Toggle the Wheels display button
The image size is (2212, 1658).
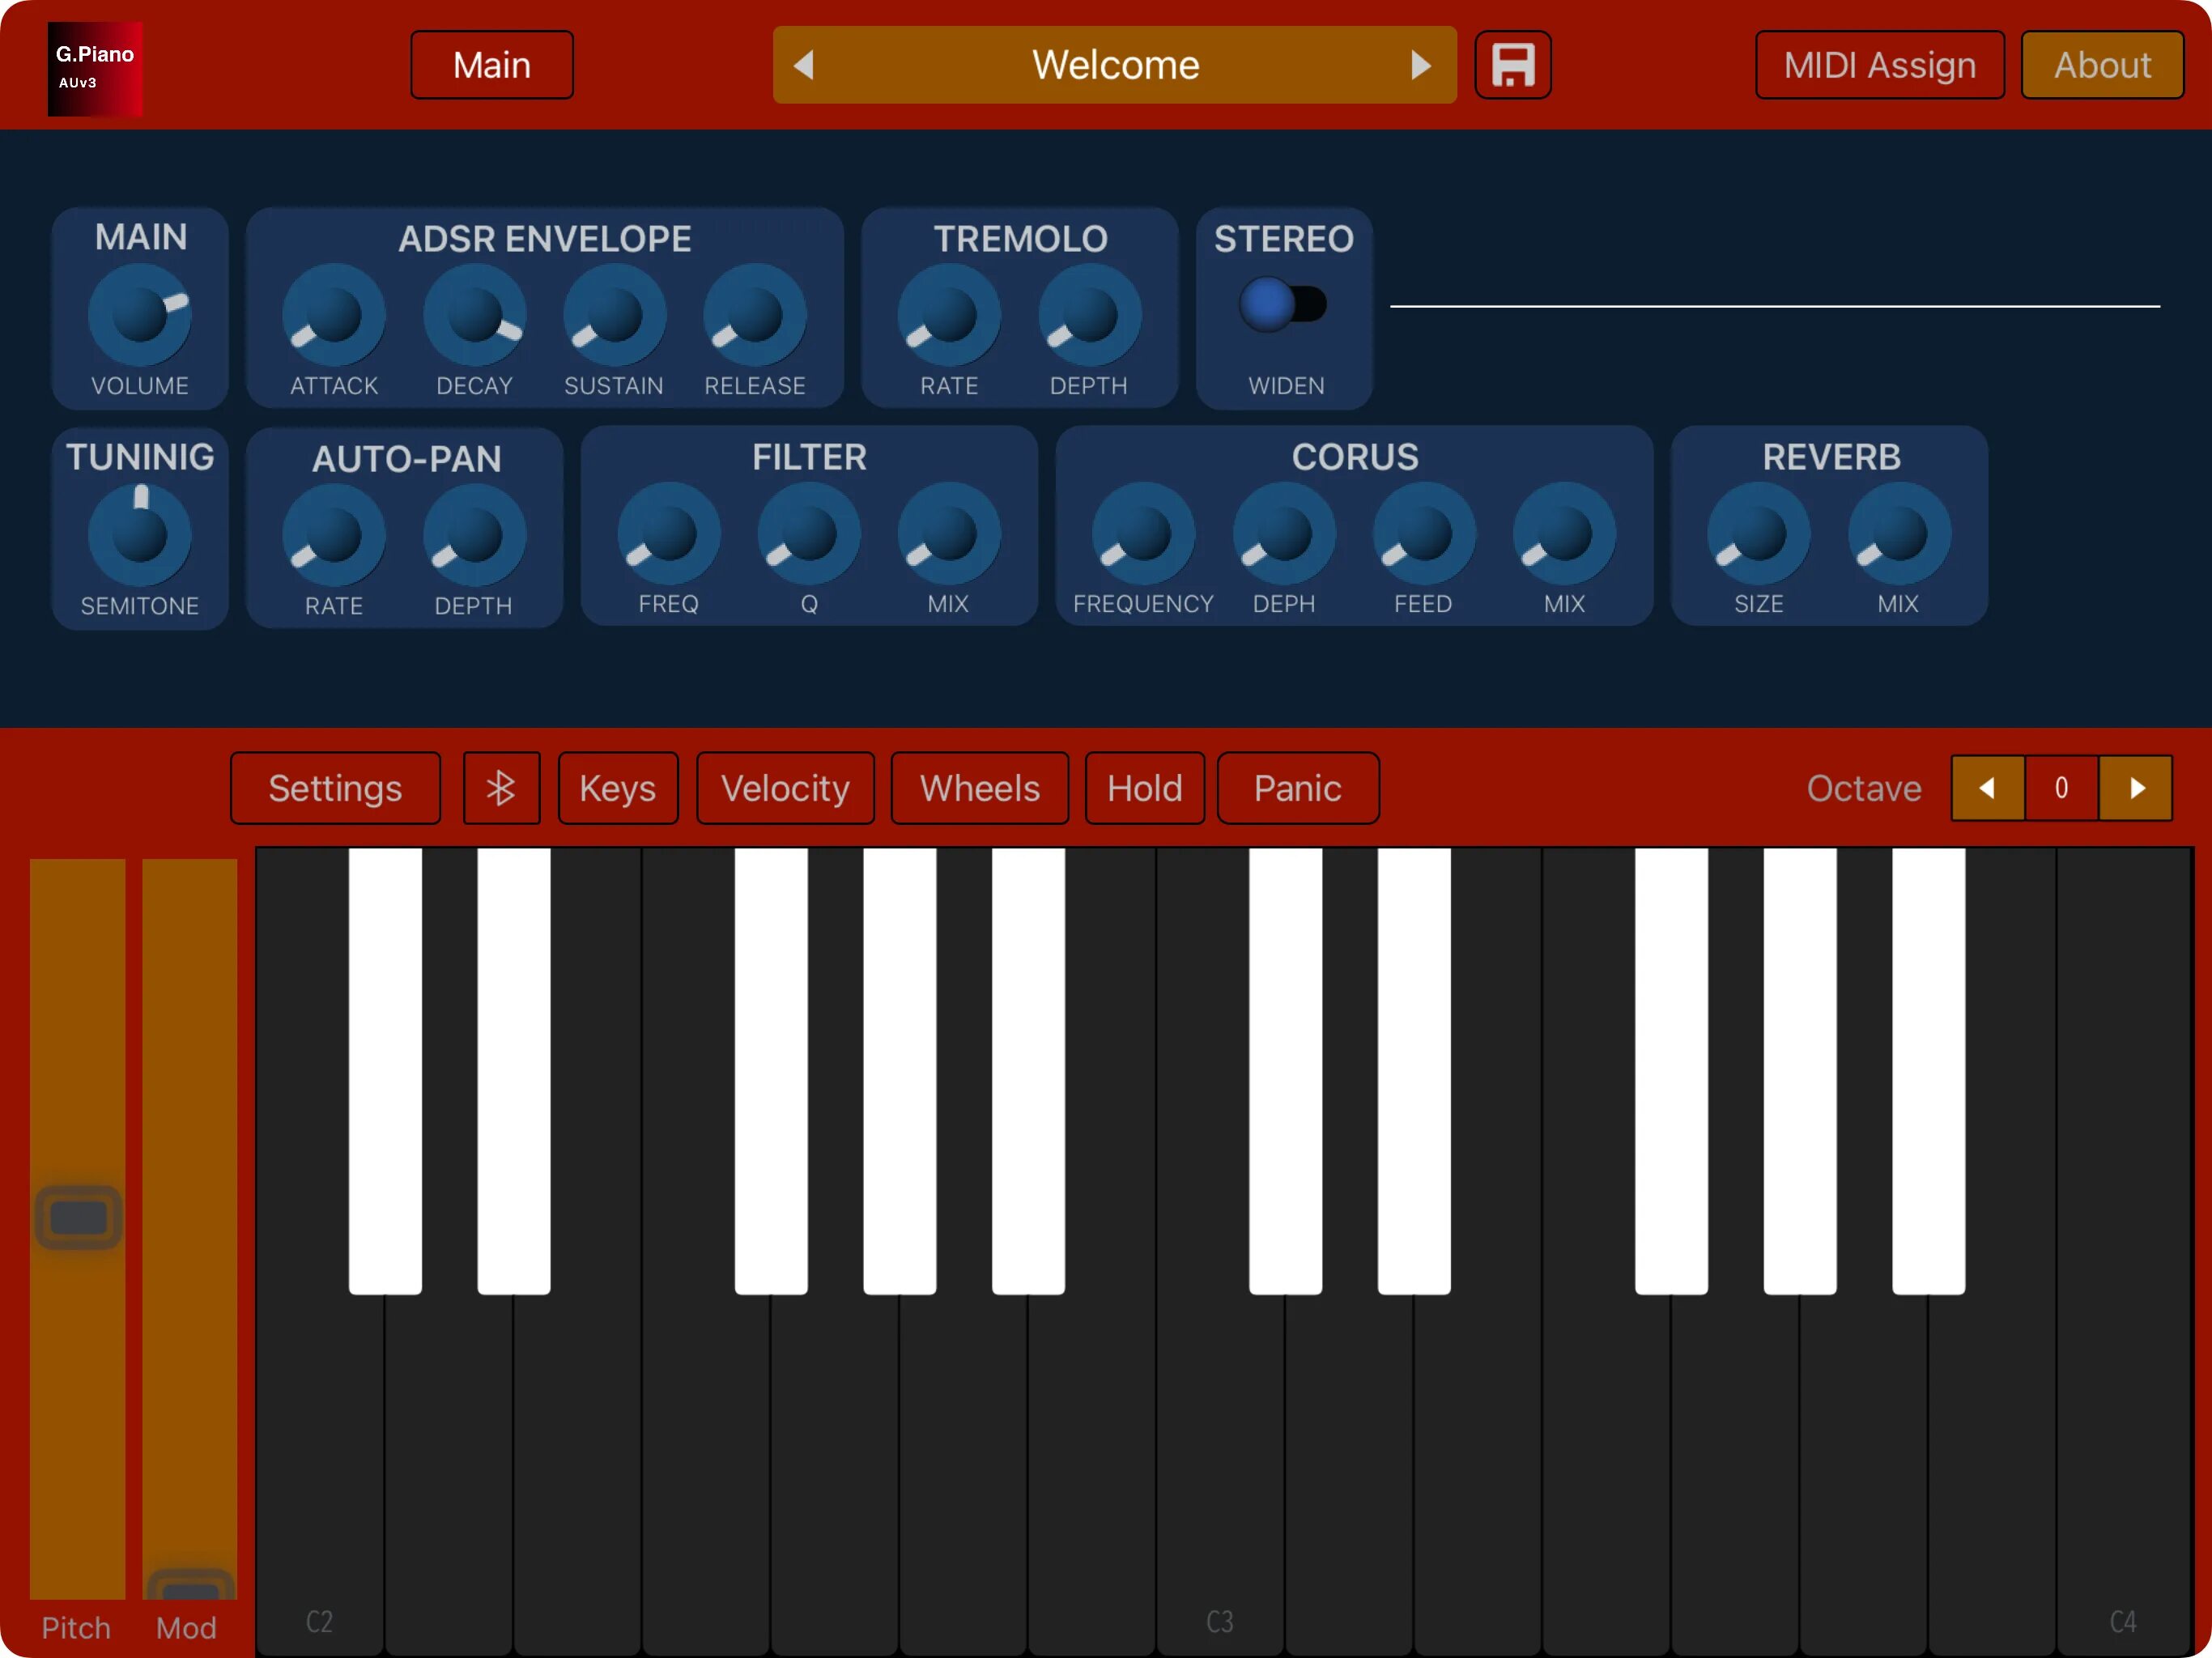(x=979, y=788)
